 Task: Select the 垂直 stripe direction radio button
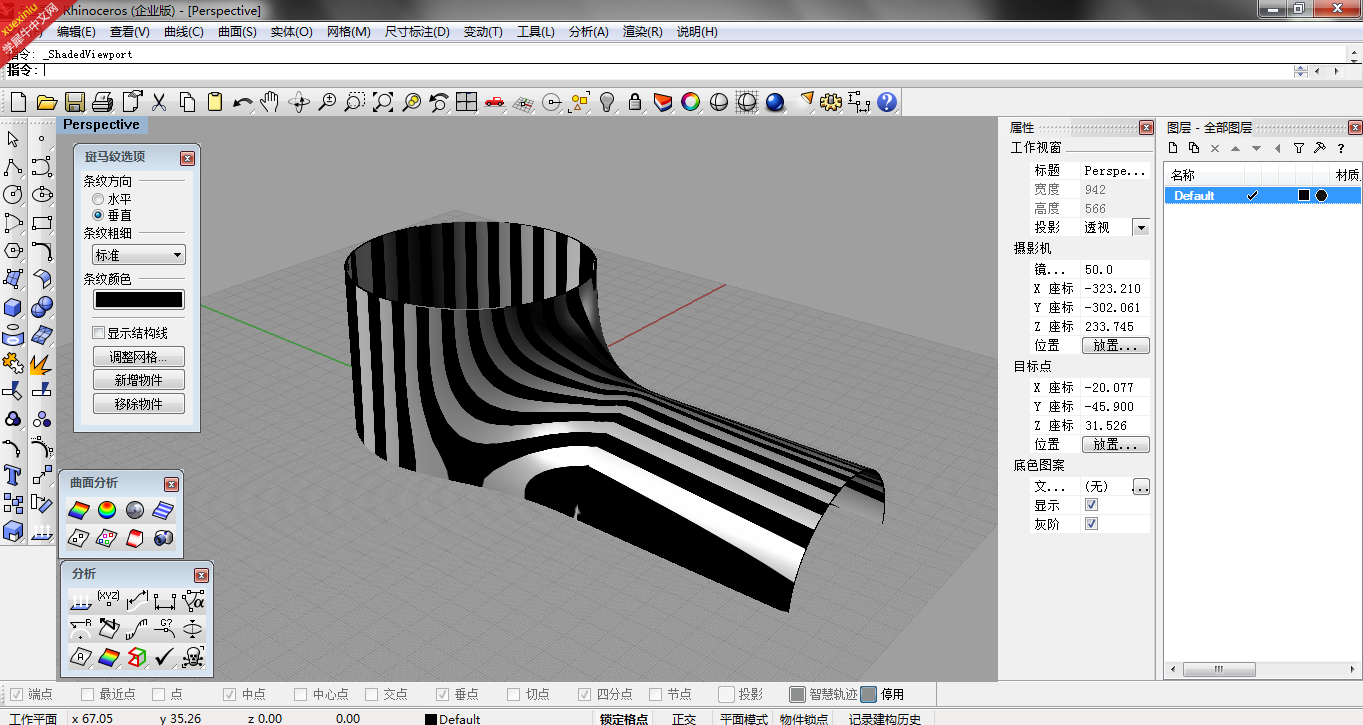[x=98, y=215]
